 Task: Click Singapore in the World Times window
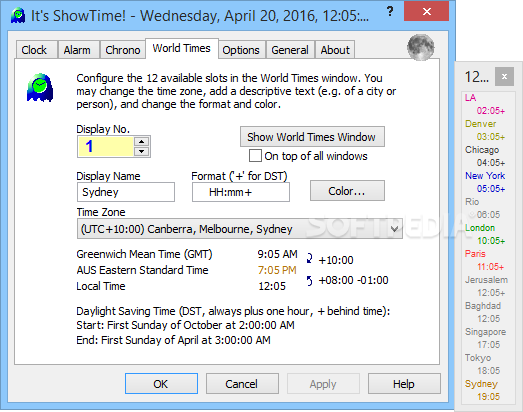point(486,332)
